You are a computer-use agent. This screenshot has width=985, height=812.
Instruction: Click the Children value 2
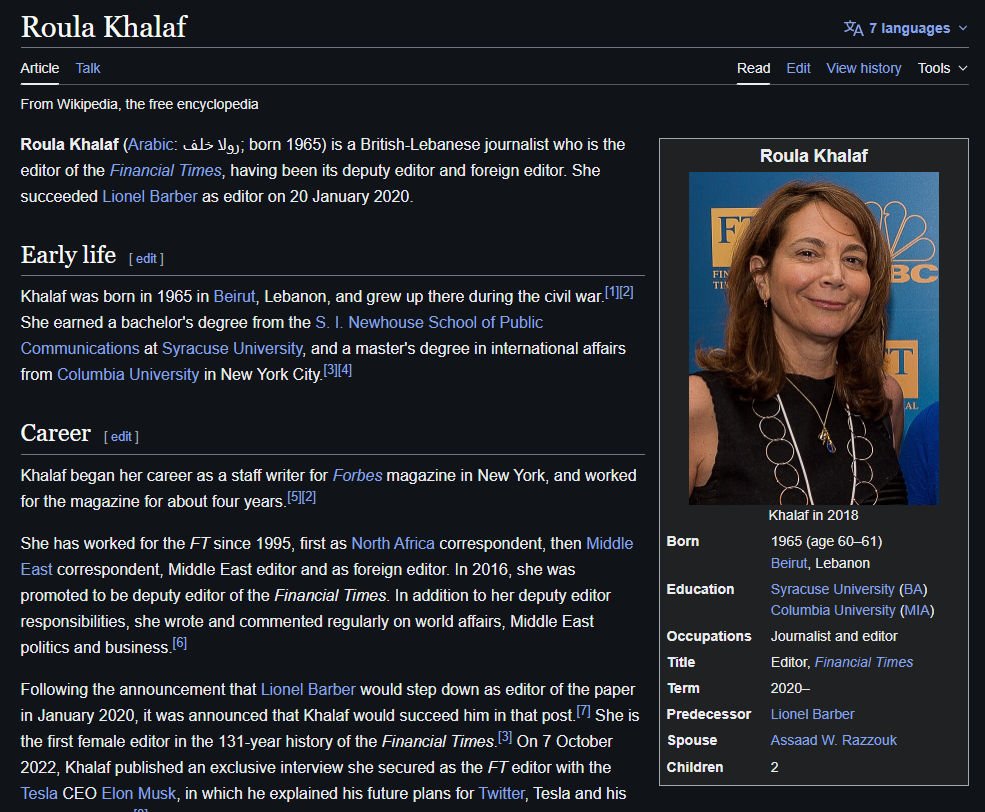pos(775,767)
